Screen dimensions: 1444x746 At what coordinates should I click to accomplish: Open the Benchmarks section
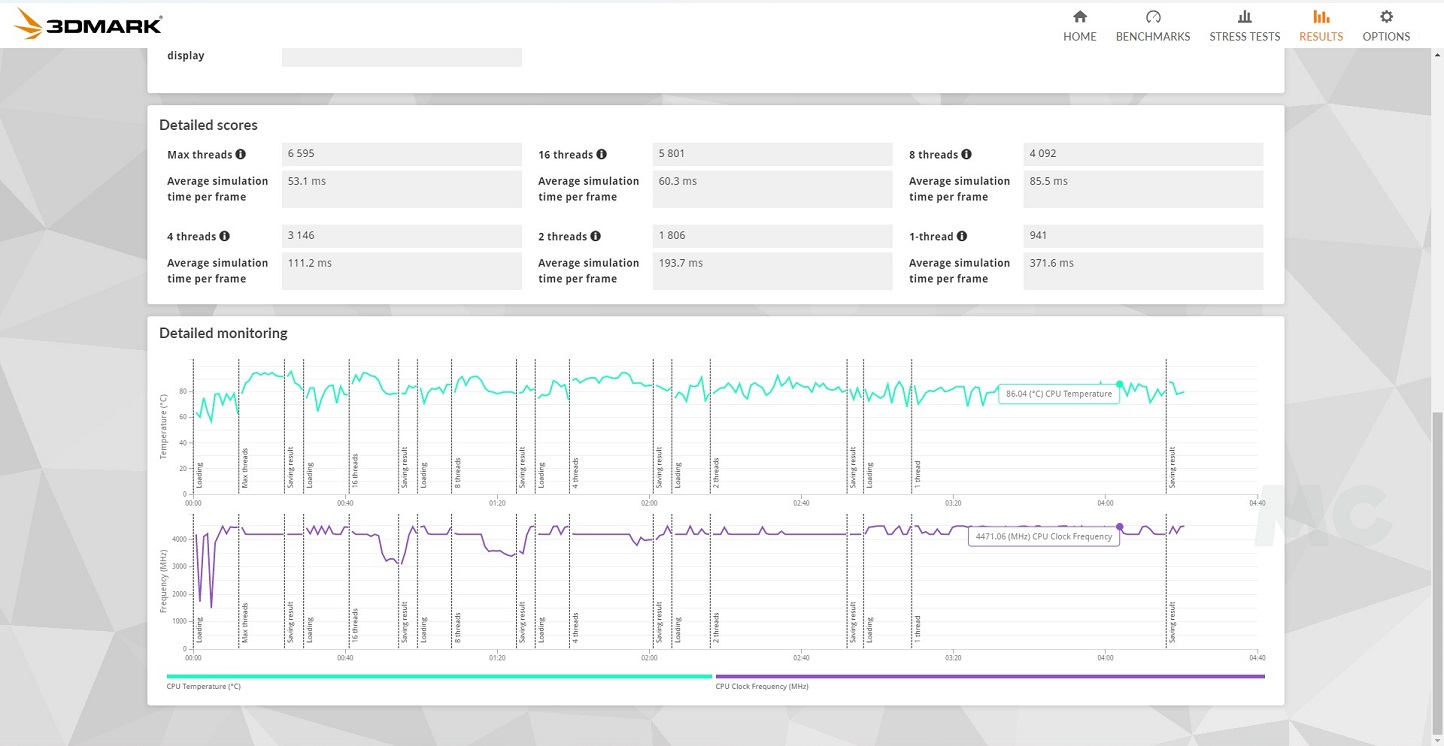pos(1152,26)
